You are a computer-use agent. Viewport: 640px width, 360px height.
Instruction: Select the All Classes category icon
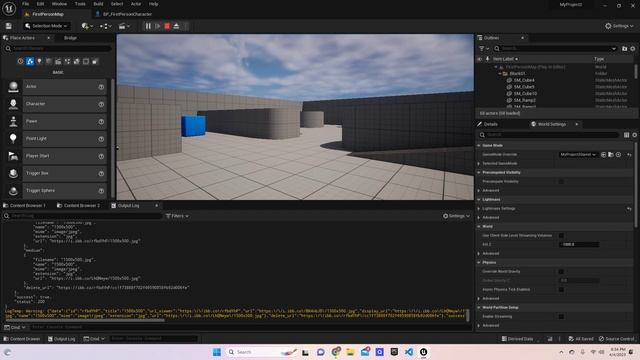(95, 61)
